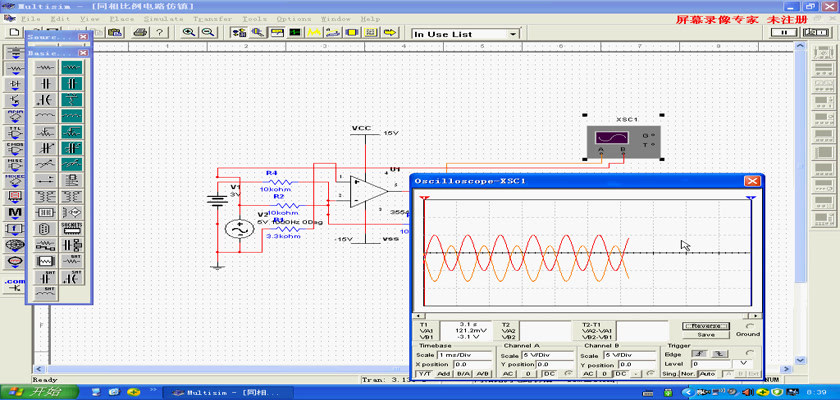Toggle the Component toolbar icon
The image size is (840, 400).
coord(239,33)
